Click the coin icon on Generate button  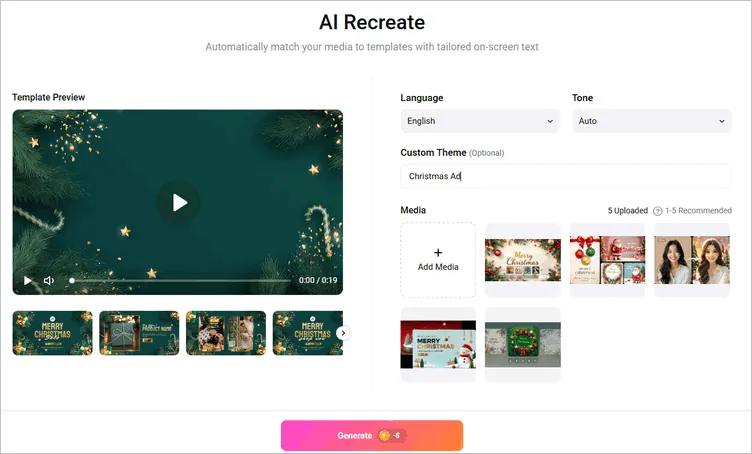pyautogui.click(x=384, y=435)
